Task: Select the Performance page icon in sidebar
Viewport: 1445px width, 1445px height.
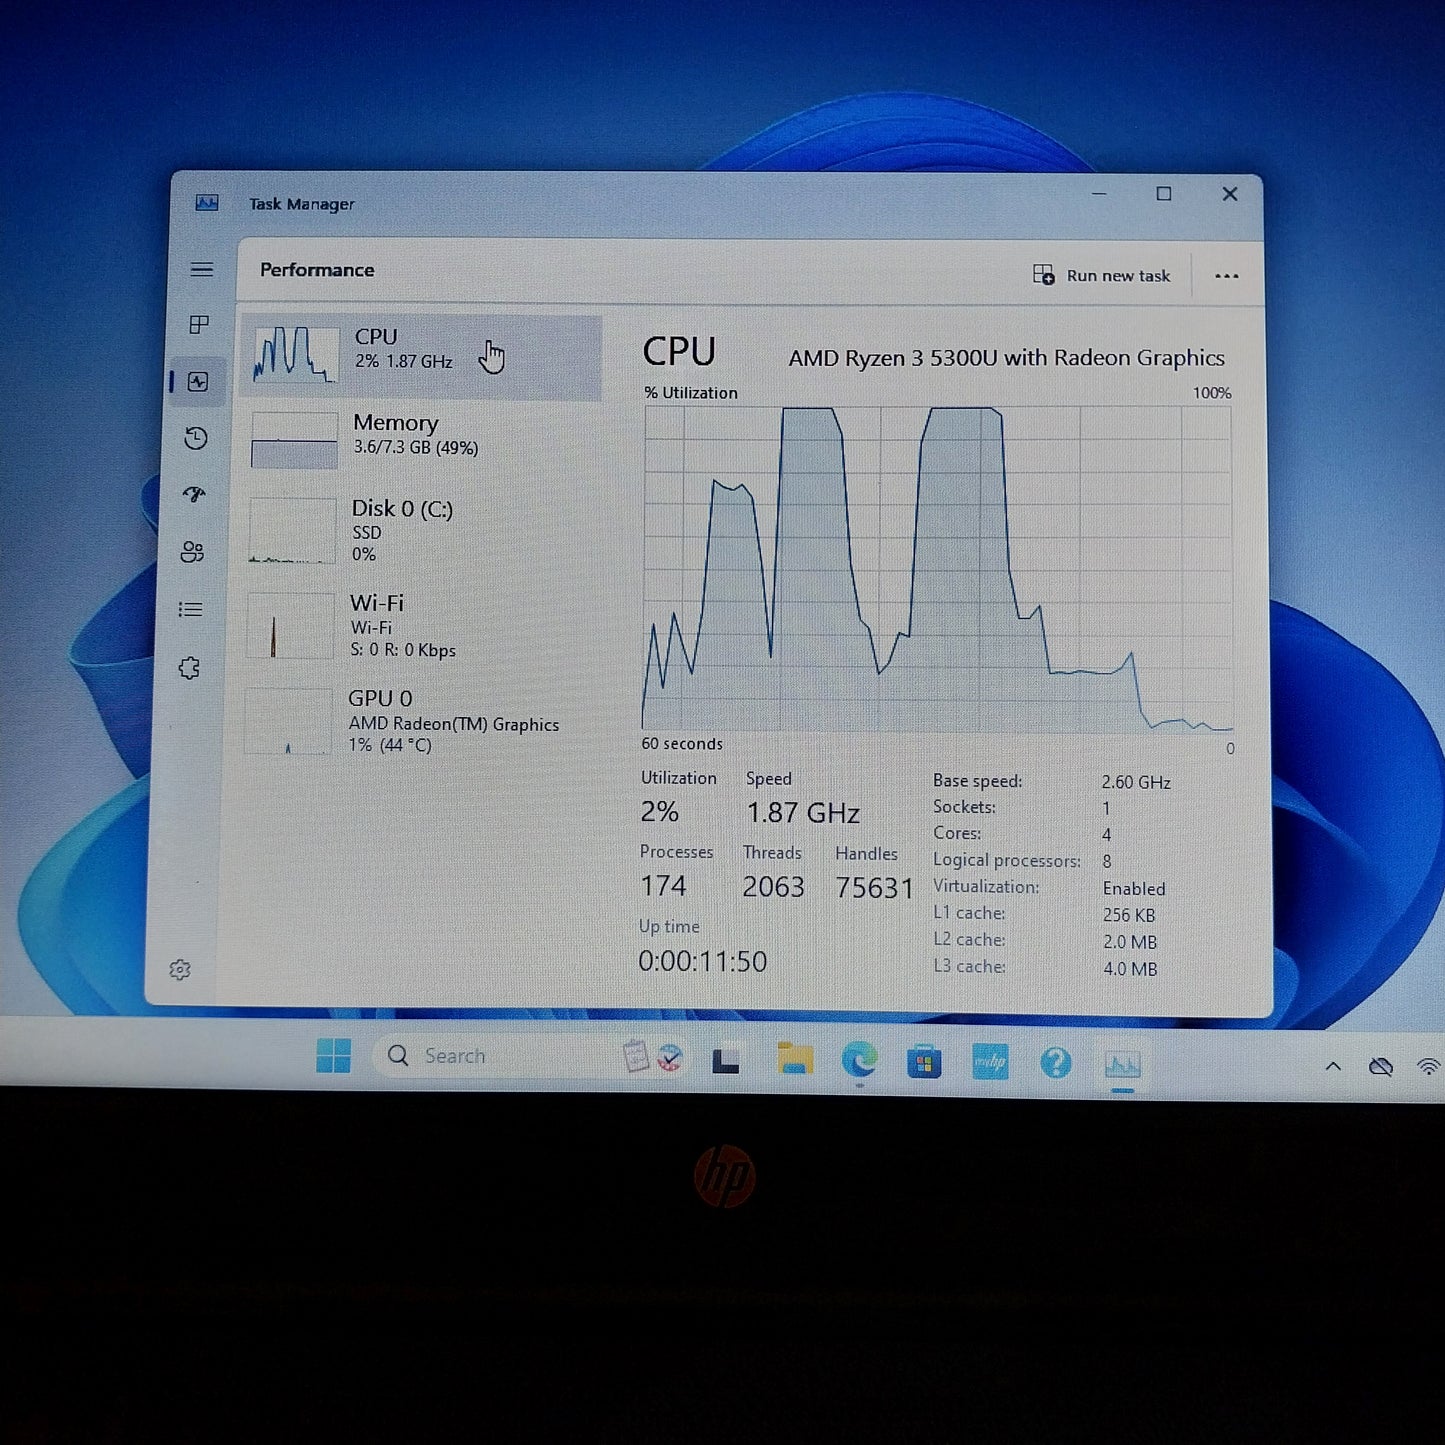Action: (198, 382)
